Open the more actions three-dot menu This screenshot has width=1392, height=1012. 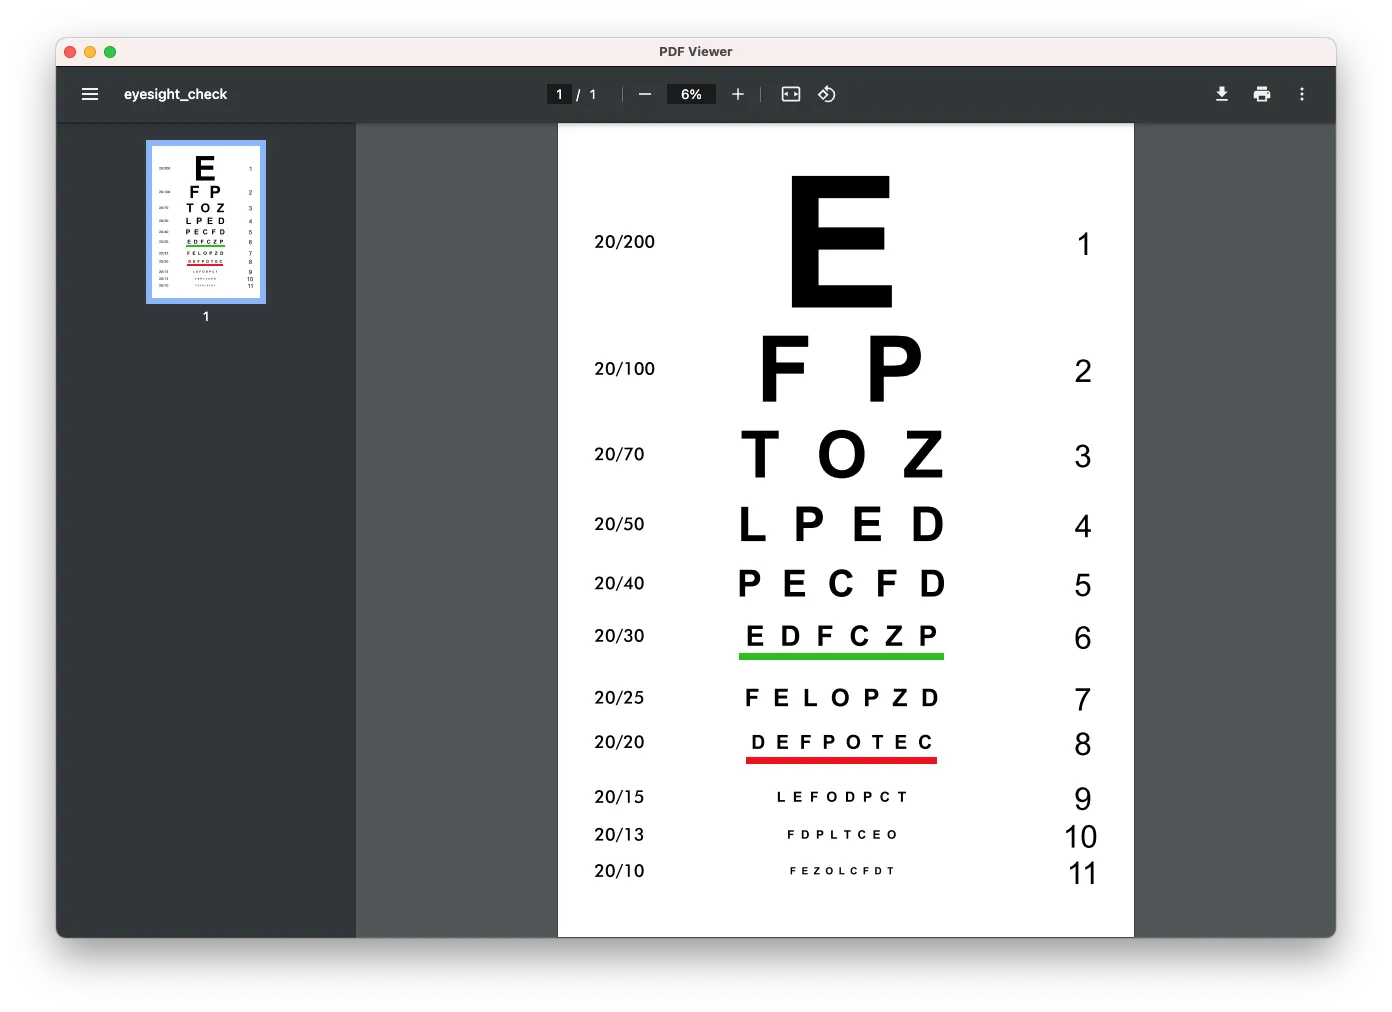click(x=1302, y=94)
